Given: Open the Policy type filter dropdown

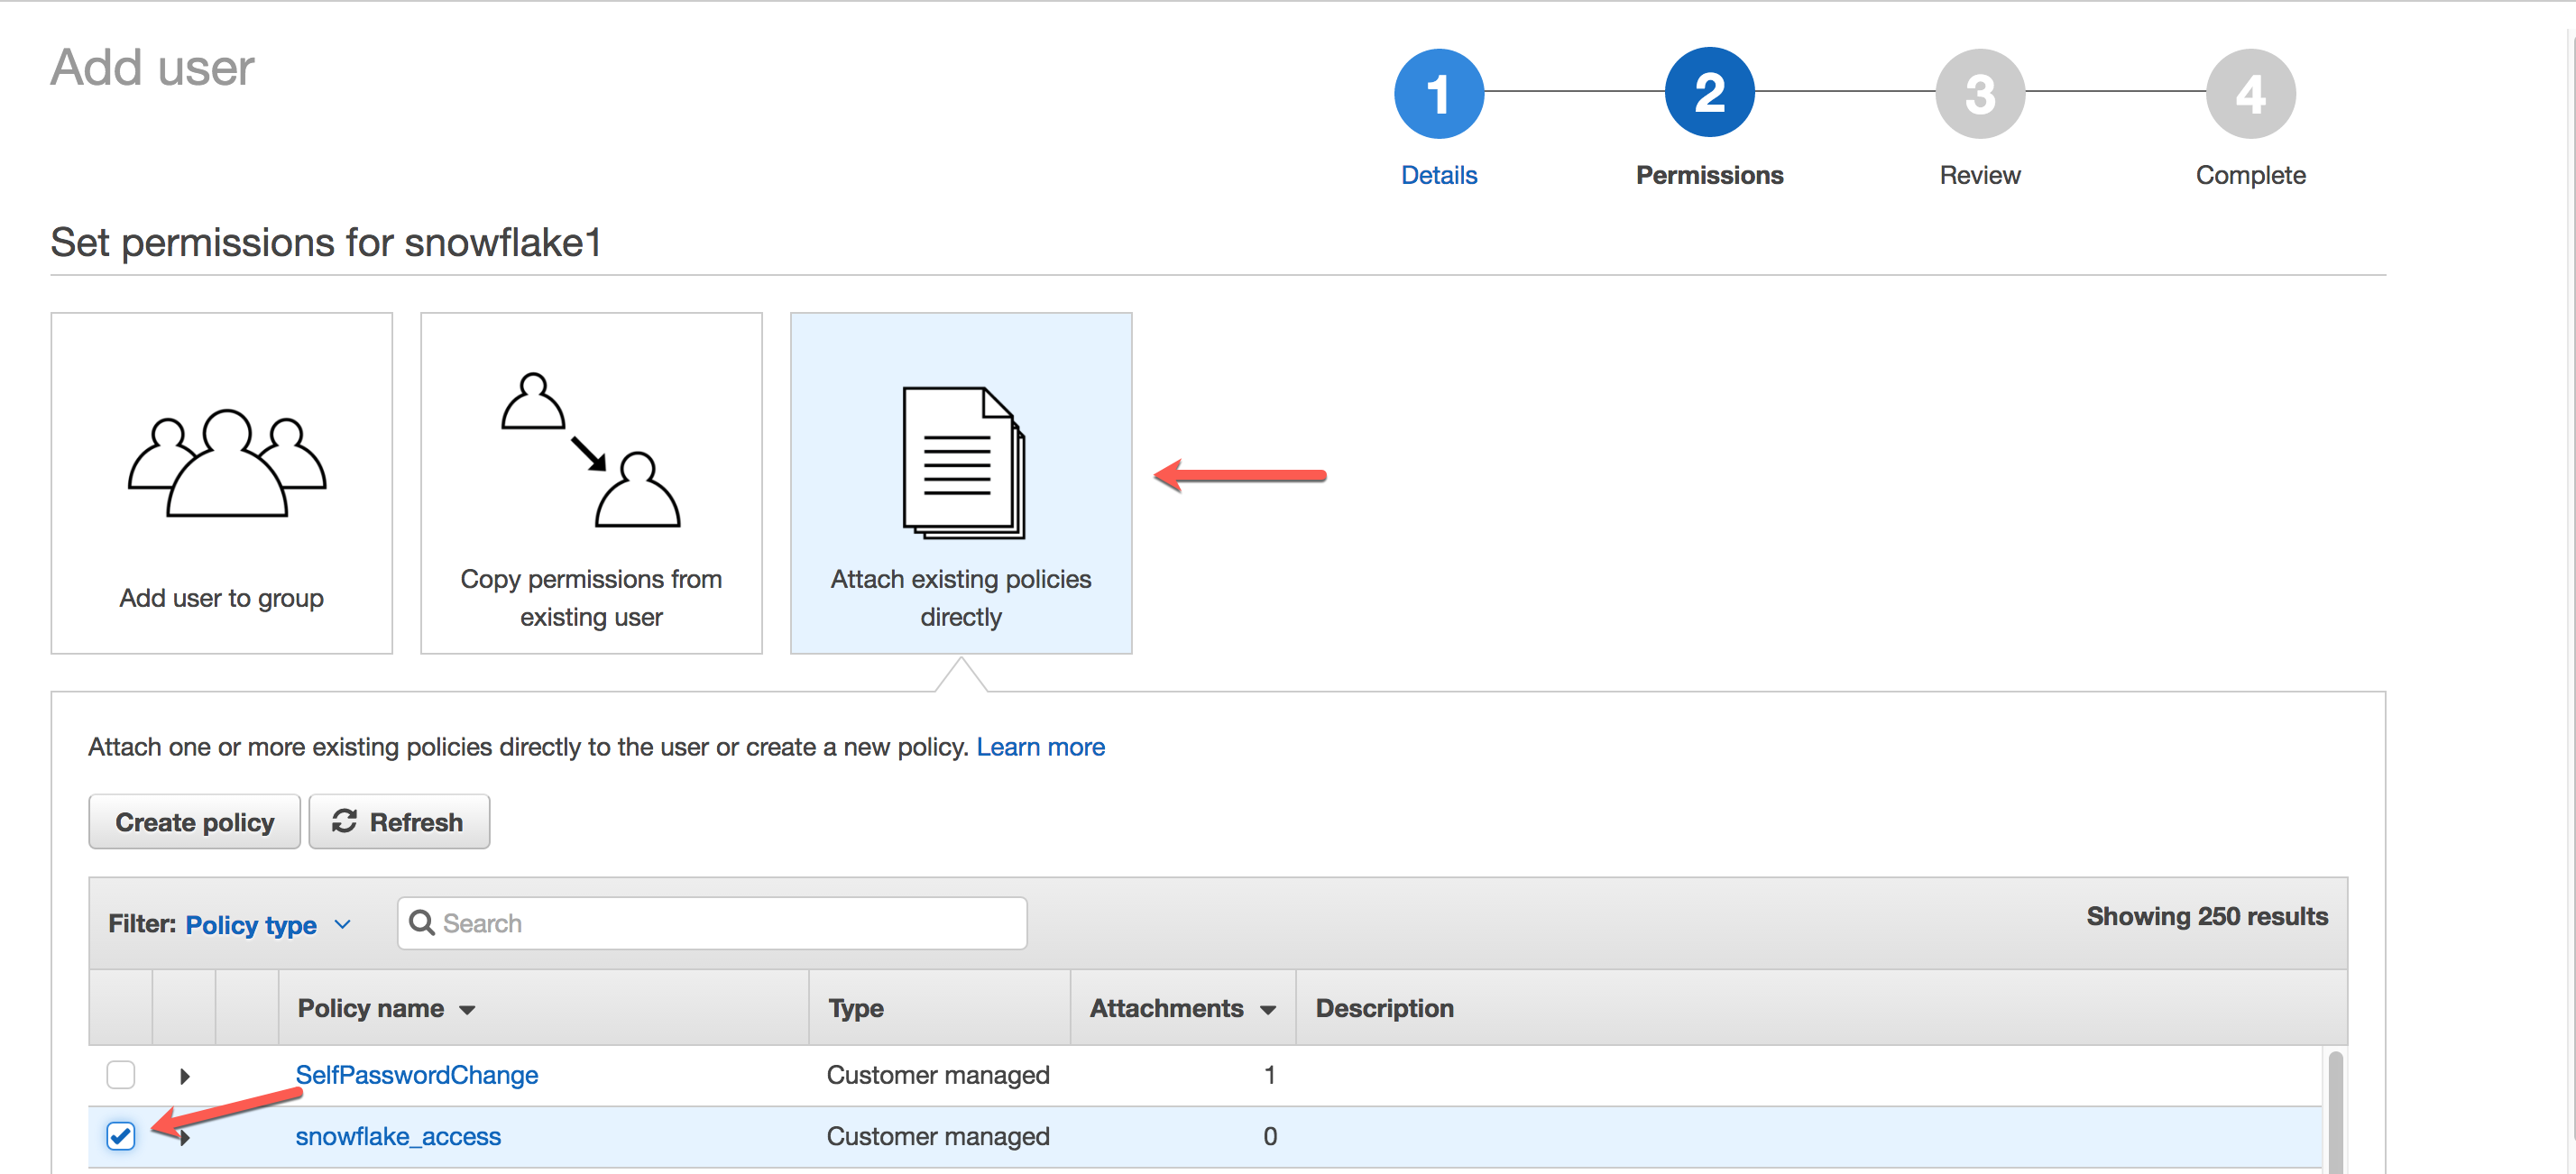Looking at the screenshot, I should coord(267,925).
